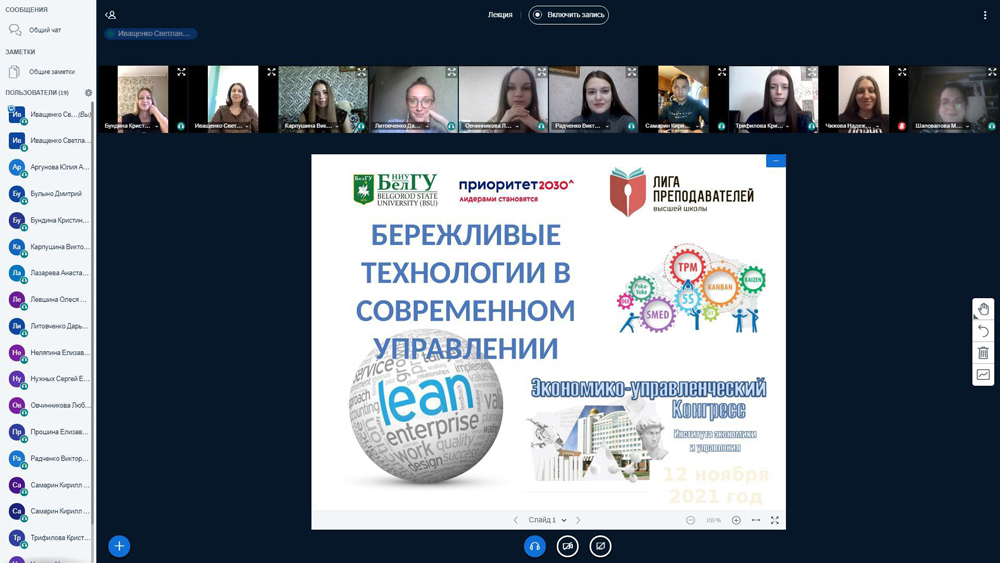
Task: Zoom in the presentation slide
Action: 736,520
